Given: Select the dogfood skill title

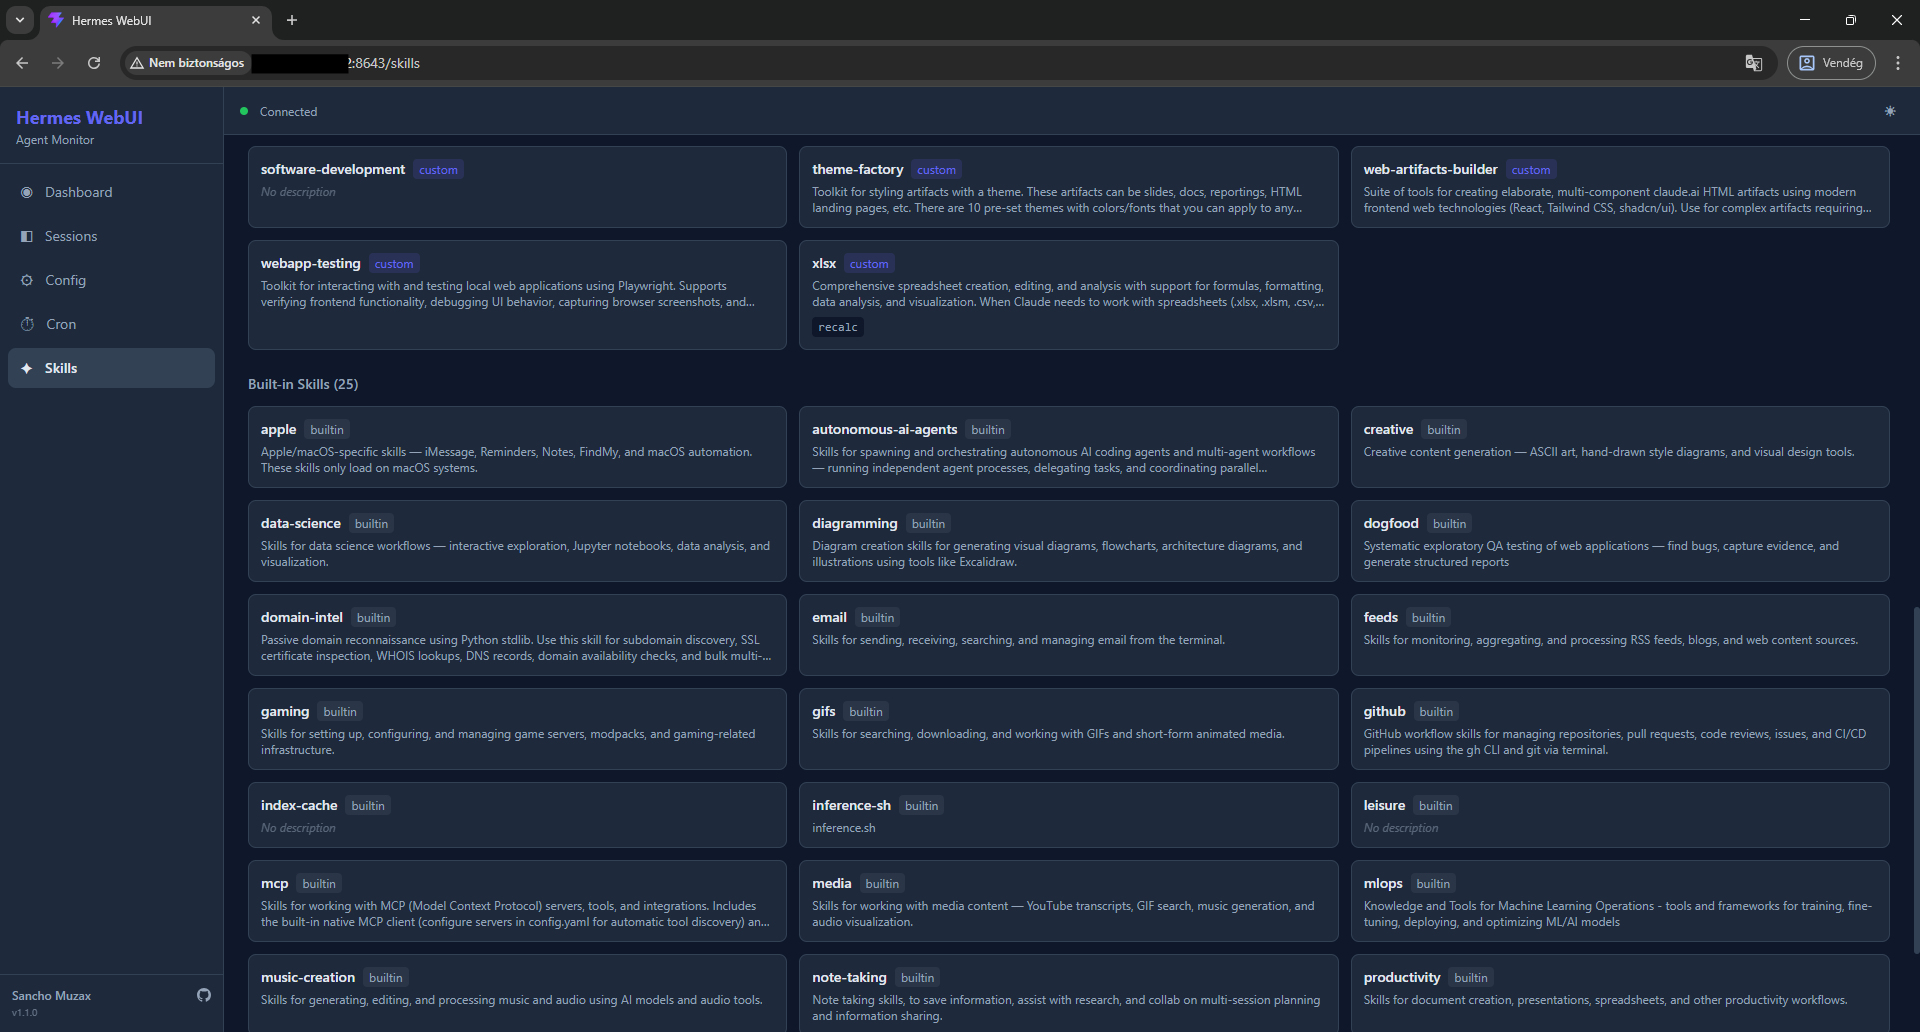Looking at the screenshot, I should click(1391, 523).
